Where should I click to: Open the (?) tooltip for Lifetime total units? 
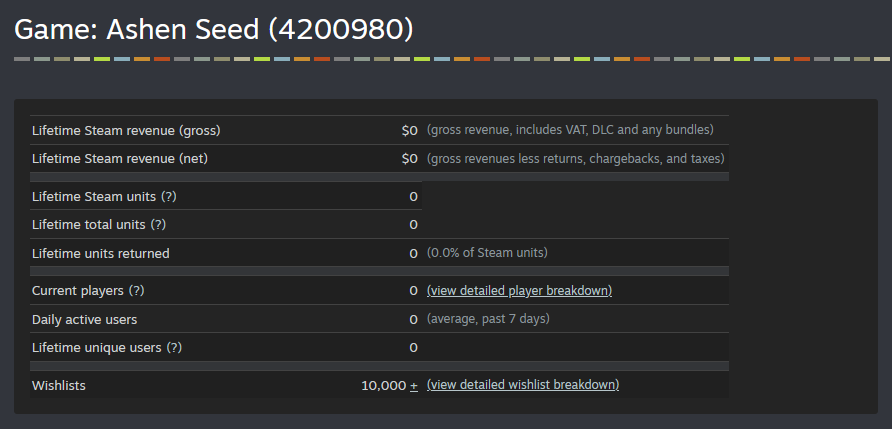[158, 225]
